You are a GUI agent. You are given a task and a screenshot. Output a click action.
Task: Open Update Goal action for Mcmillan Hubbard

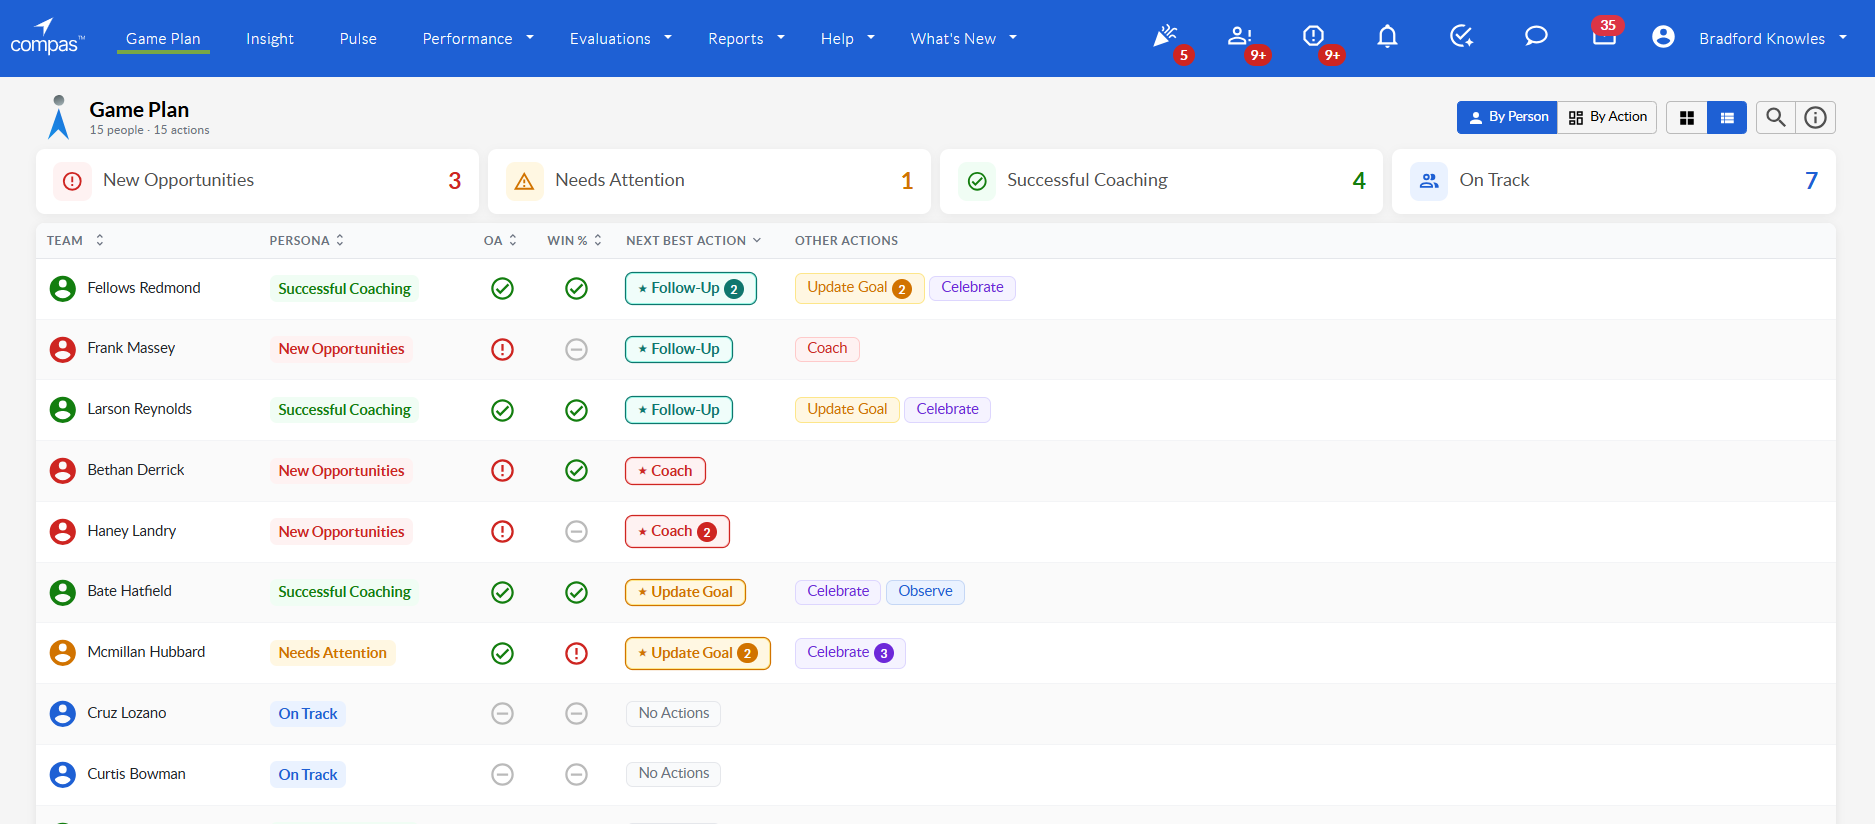[x=698, y=653]
